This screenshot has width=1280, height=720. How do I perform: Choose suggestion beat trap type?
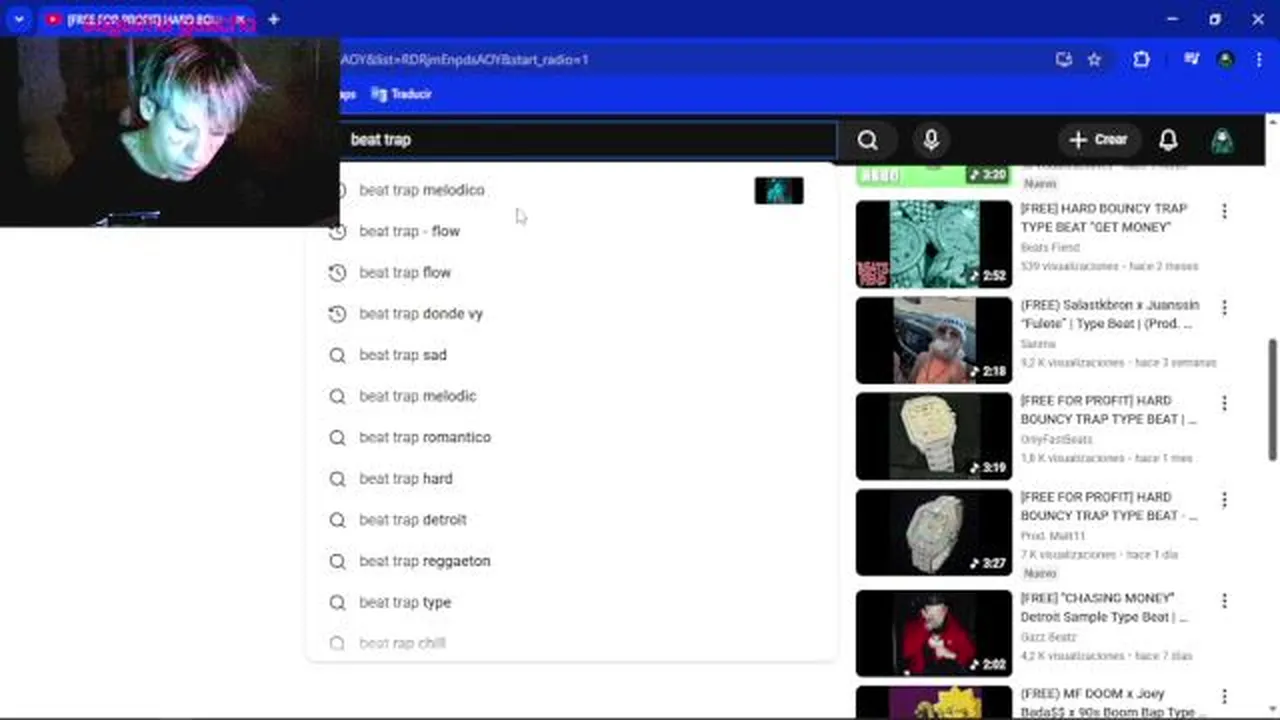[572, 602]
